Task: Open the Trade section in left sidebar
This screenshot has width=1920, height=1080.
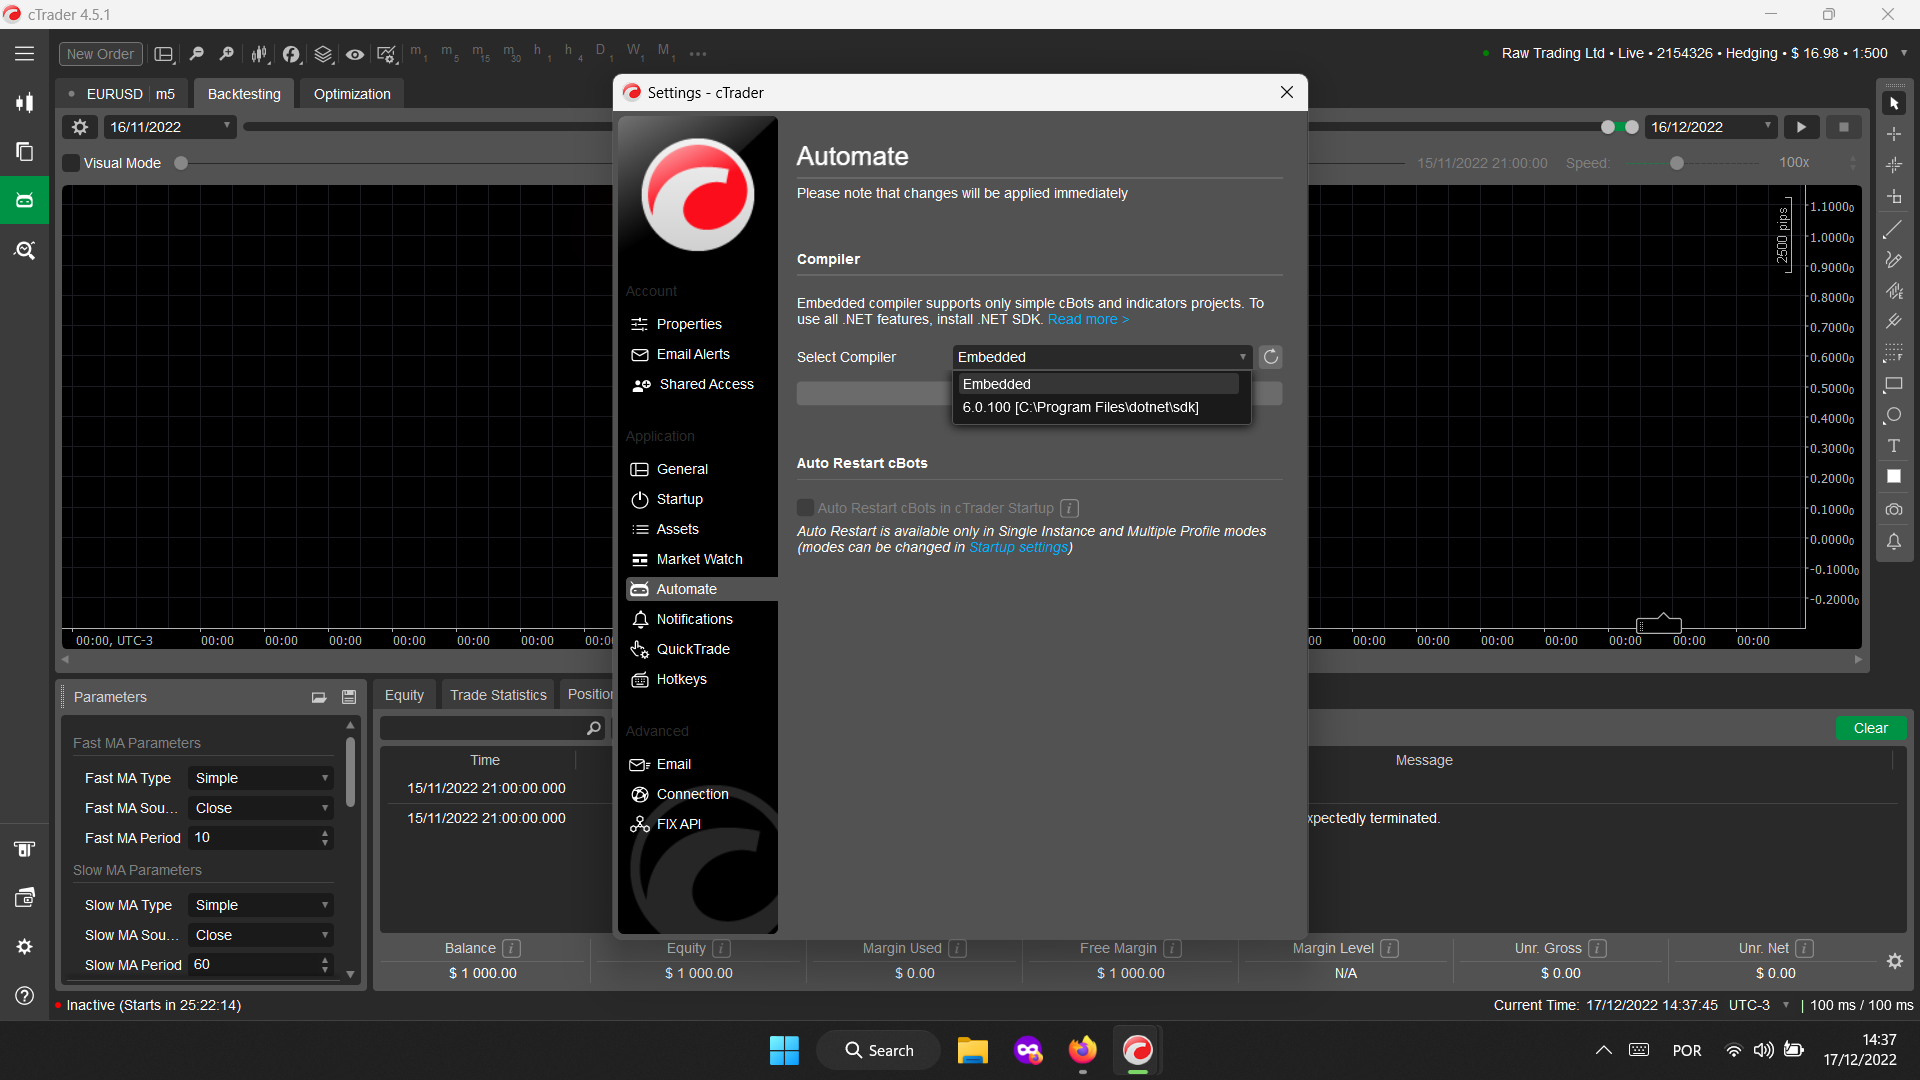Action: (24, 102)
